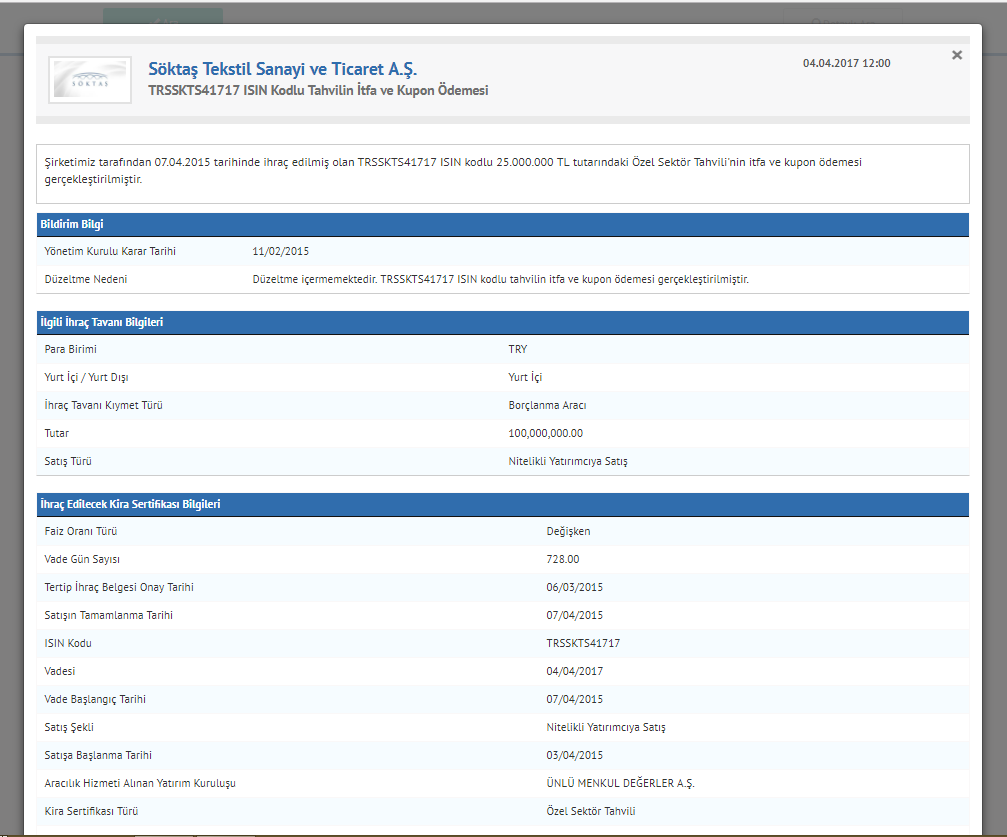The width and height of the screenshot is (1007, 837).
Task: Open Söktaş Tekstil Sanayi ve Ticaret A.Ş. link
Action: [282, 69]
